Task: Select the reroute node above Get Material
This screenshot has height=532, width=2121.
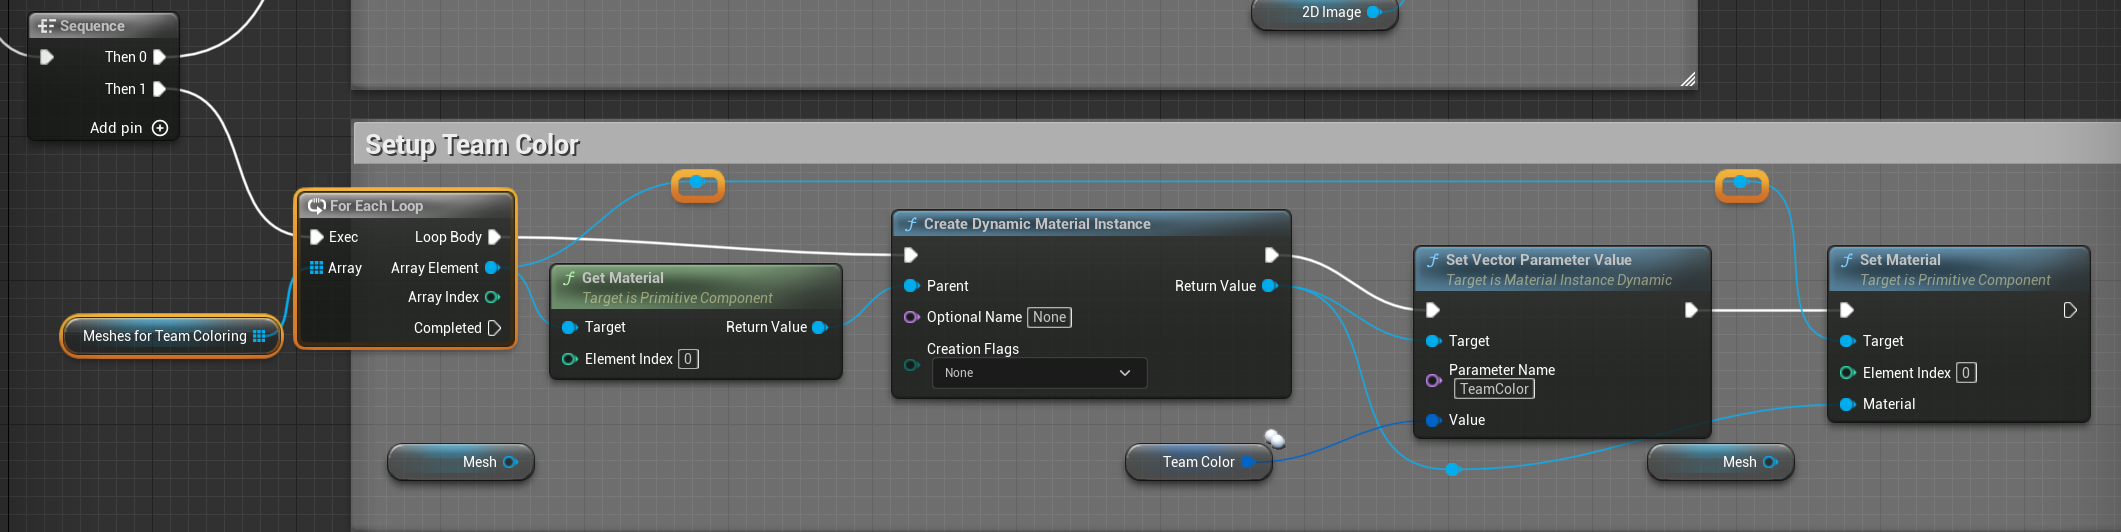Action: click(x=697, y=185)
